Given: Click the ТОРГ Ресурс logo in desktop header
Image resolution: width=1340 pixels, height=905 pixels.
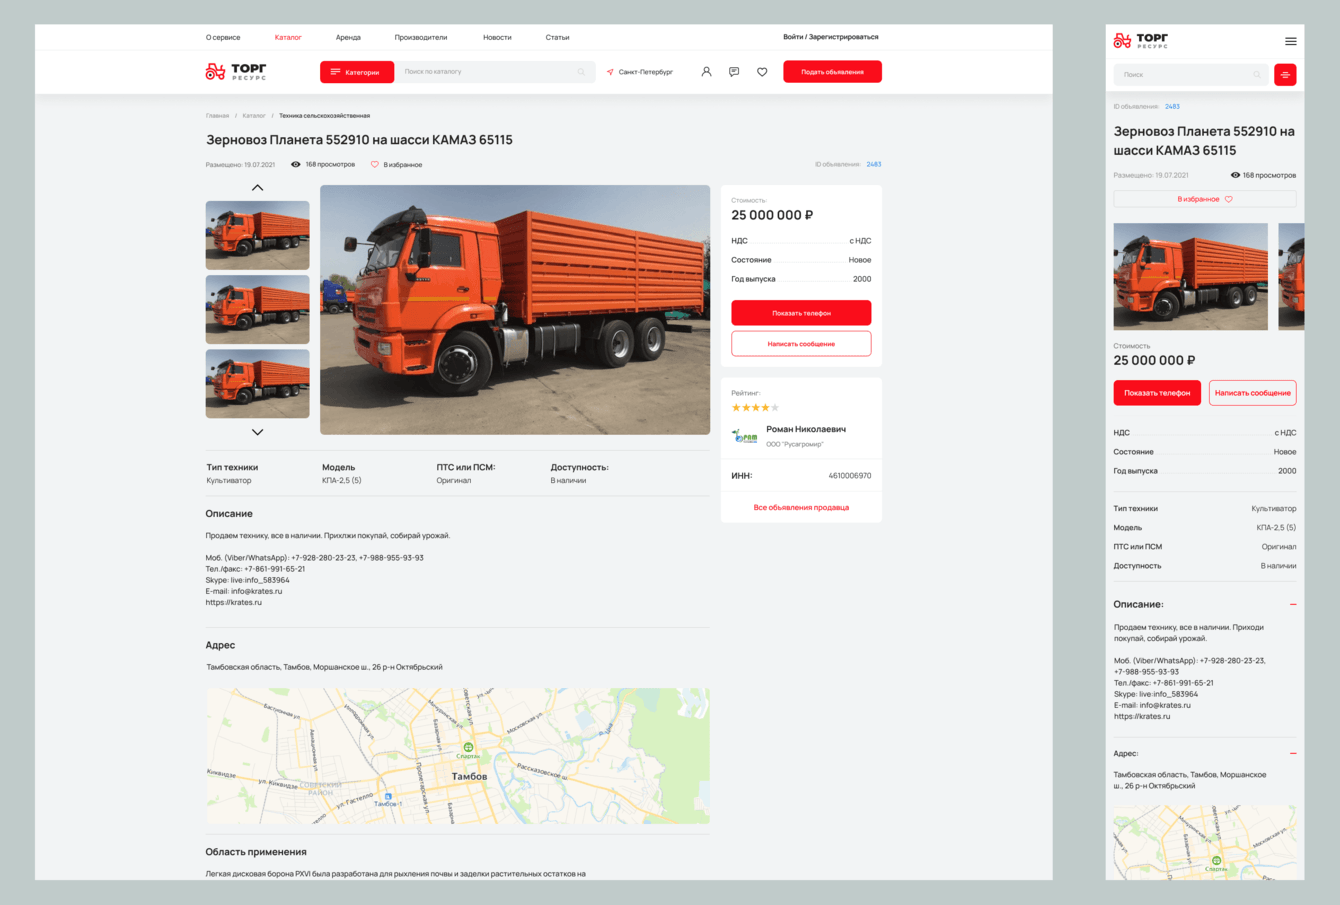Looking at the screenshot, I should (236, 72).
